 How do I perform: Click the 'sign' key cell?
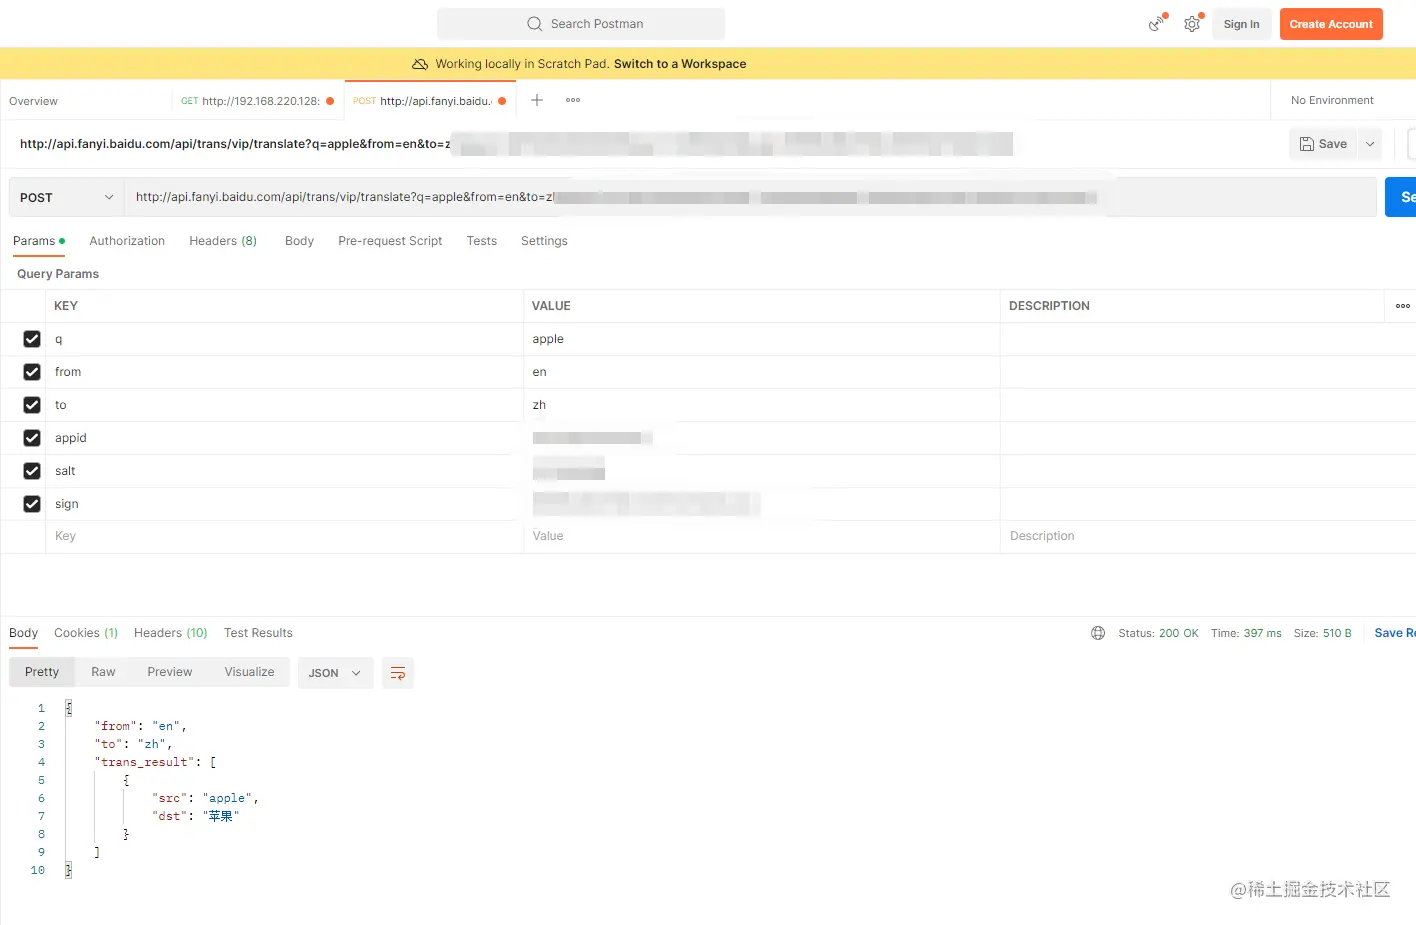(284, 504)
